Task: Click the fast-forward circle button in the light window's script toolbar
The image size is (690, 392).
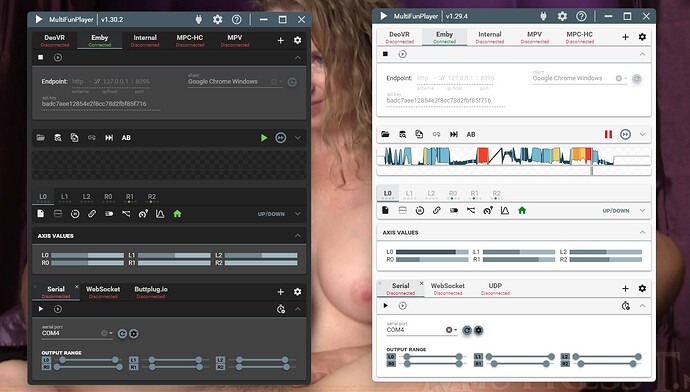Action: [x=625, y=134]
